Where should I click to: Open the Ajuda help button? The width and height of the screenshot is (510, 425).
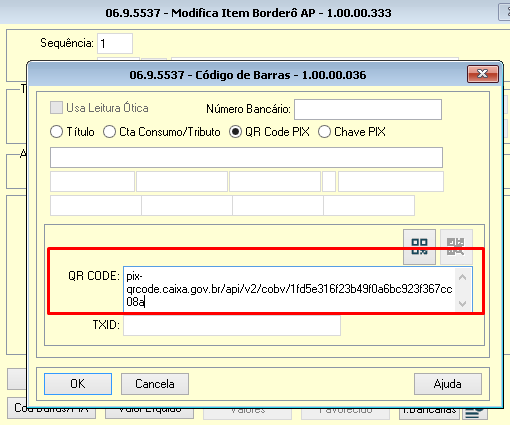pyautogui.click(x=448, y=384)
